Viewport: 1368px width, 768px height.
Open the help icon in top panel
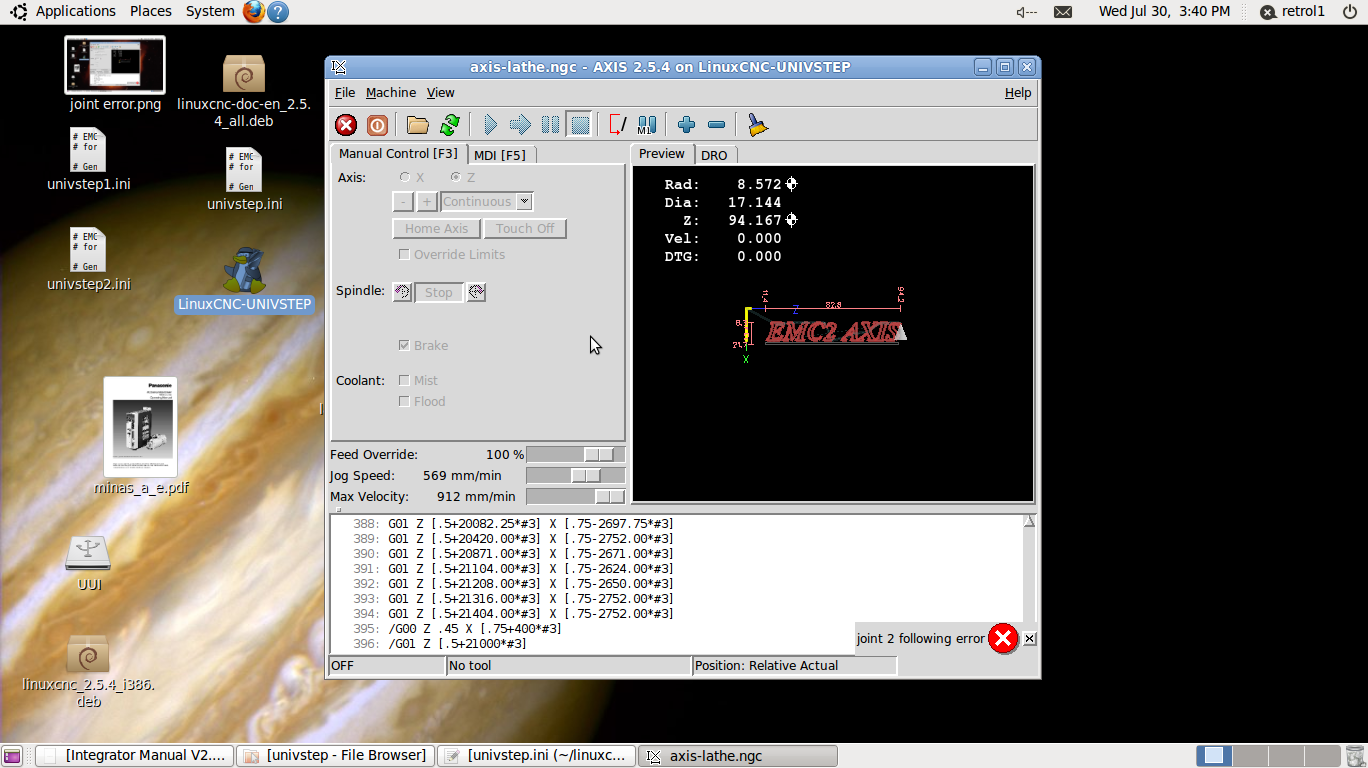click(x=278, y=12)
